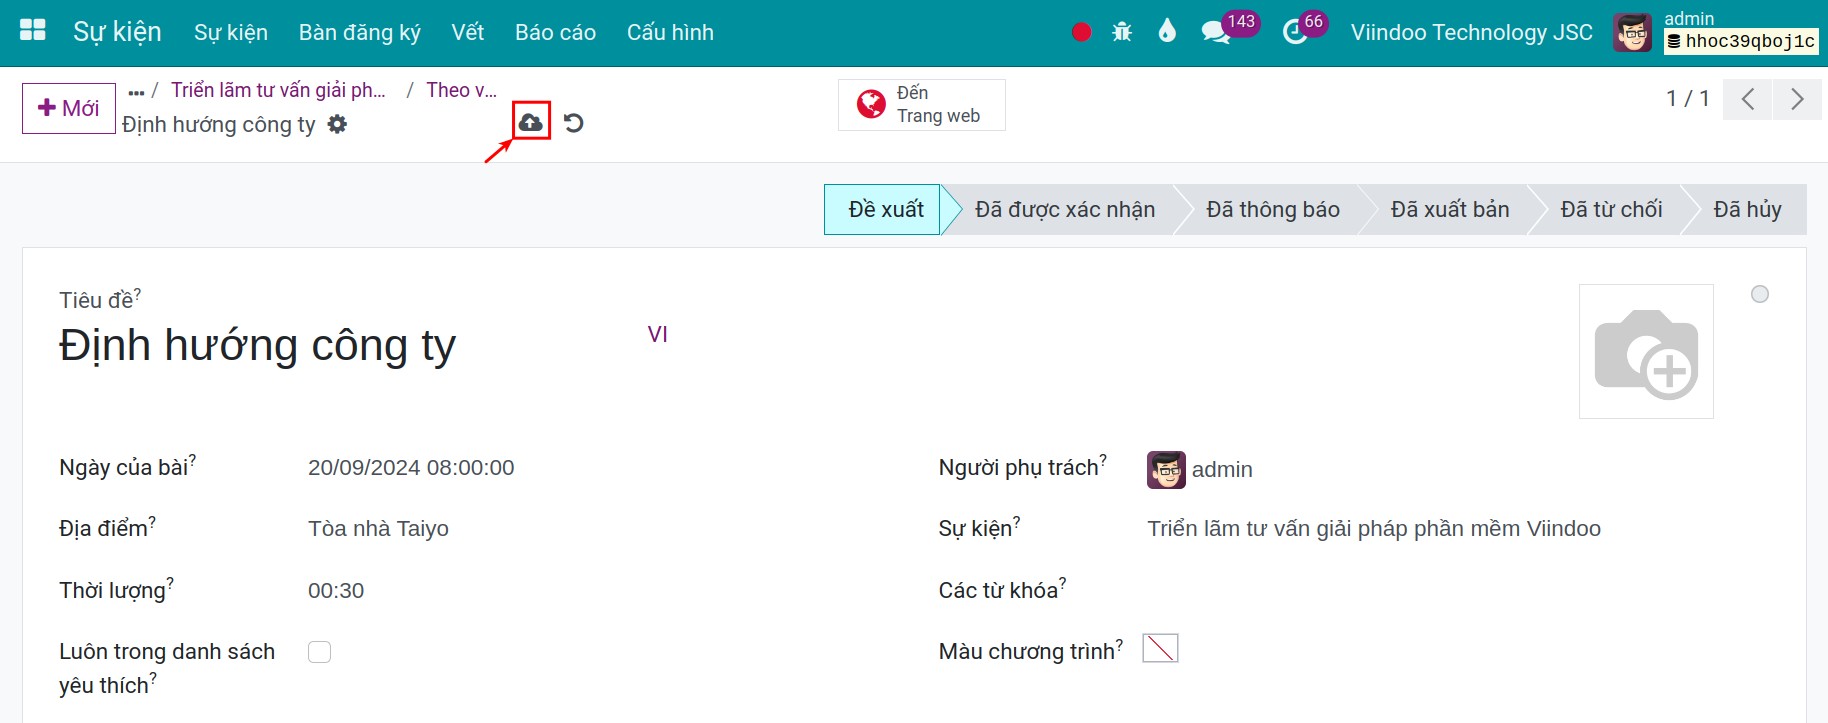This screenshot has height=723, width=1828.
Task: Click the red recording dot icon
Action: pyautogui.click(x=1081, y=32)
